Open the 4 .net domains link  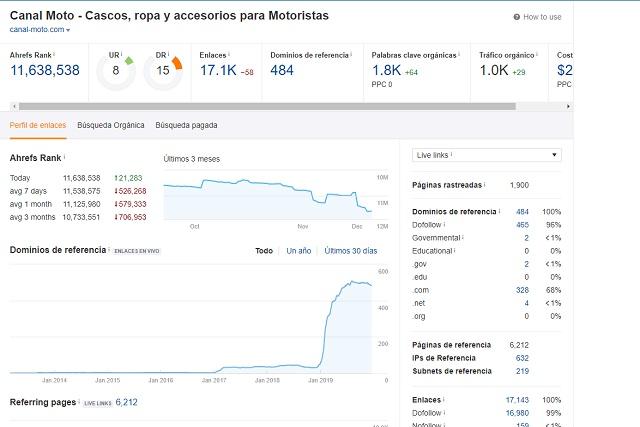point(526,303)
